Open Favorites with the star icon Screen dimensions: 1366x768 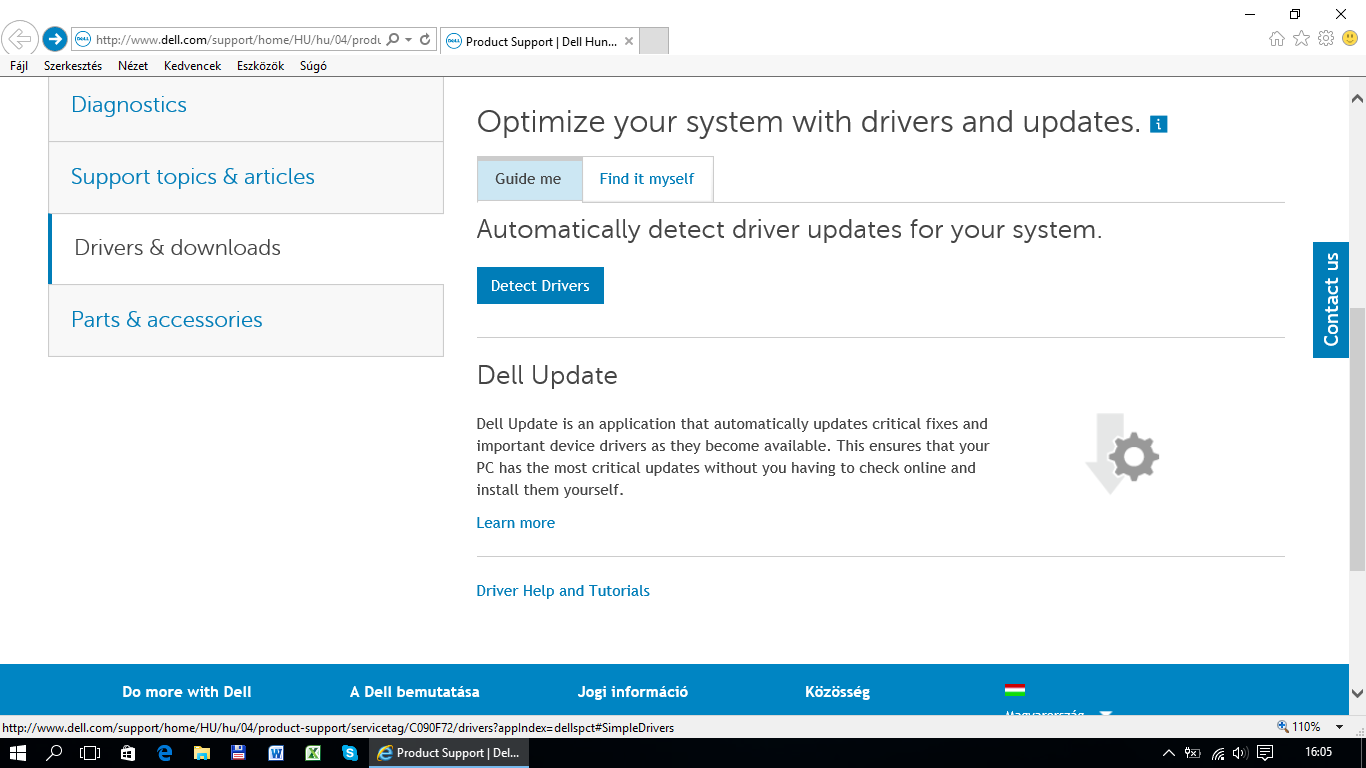[x=1301, y=39]
